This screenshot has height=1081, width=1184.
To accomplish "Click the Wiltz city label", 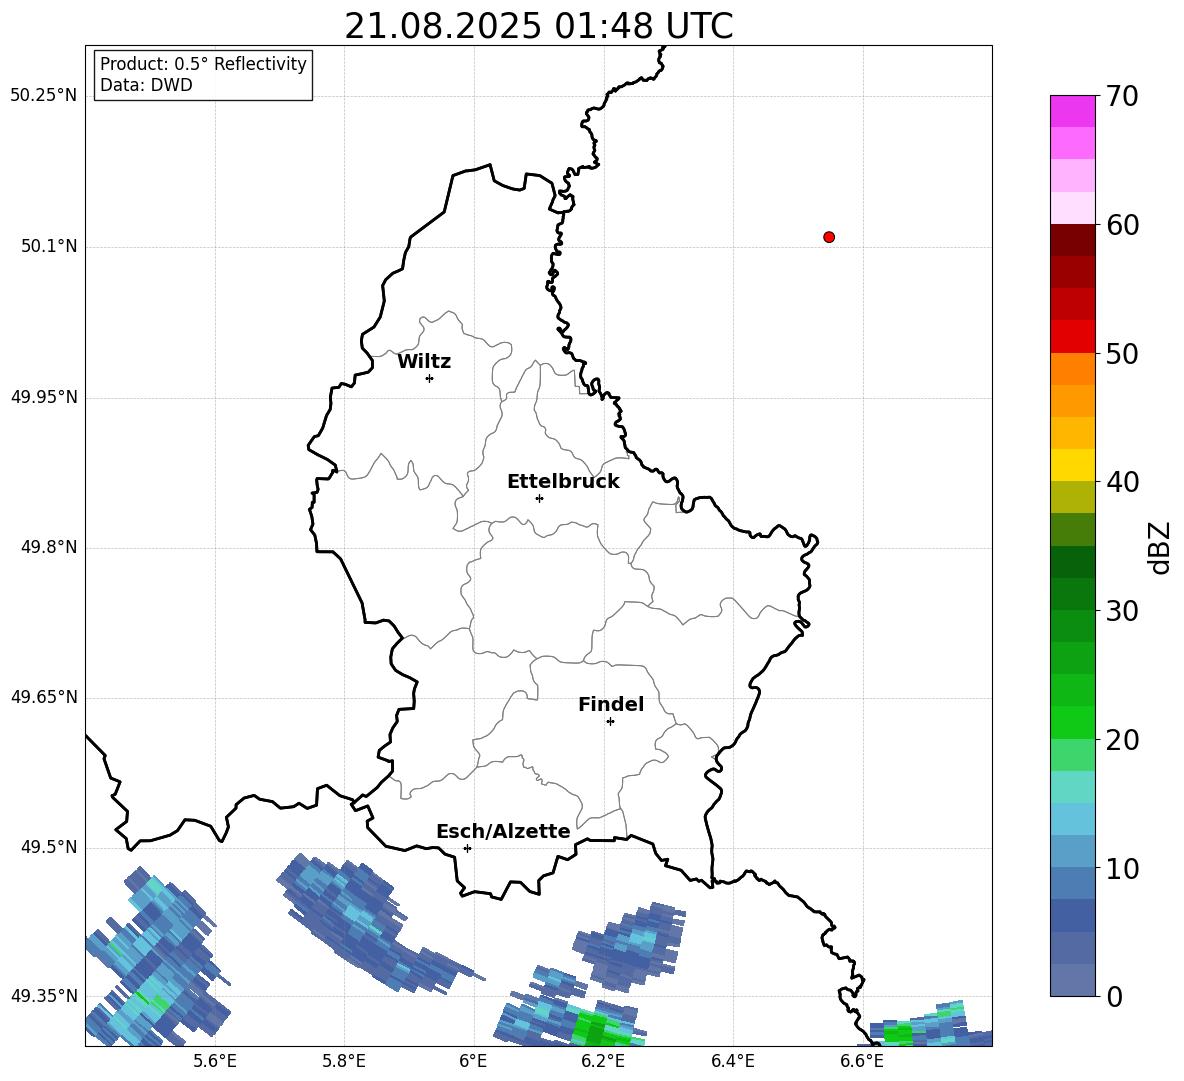I will [424, 362].
